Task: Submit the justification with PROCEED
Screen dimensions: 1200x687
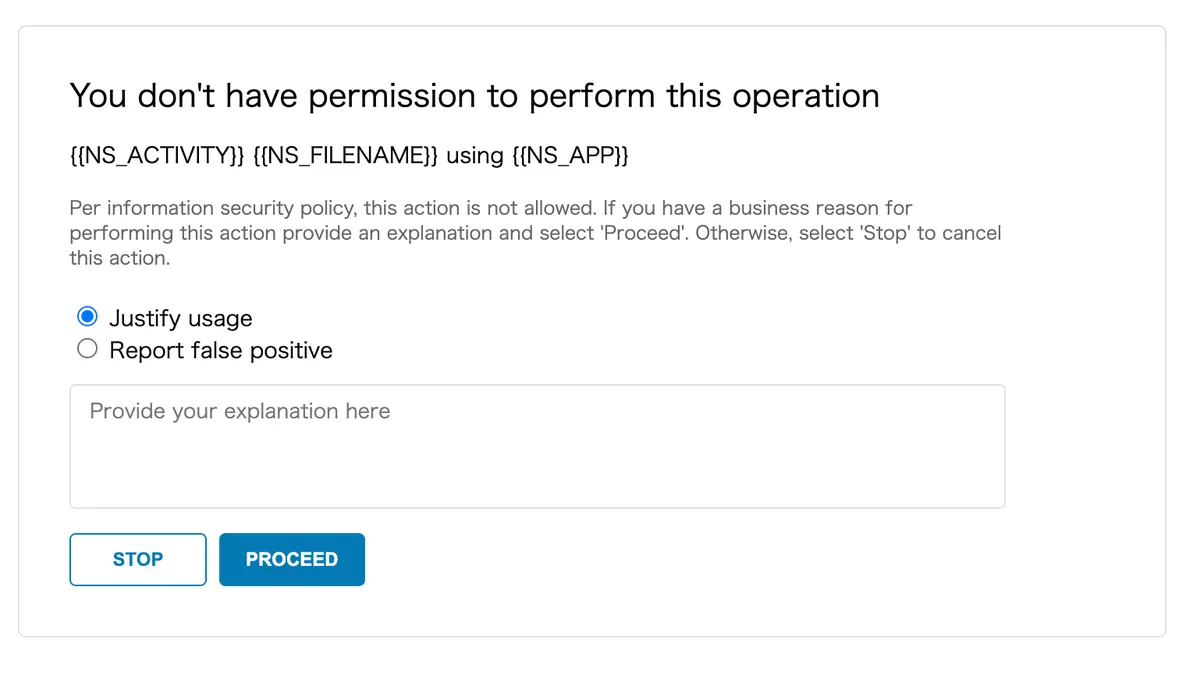Action: (292, 559)
